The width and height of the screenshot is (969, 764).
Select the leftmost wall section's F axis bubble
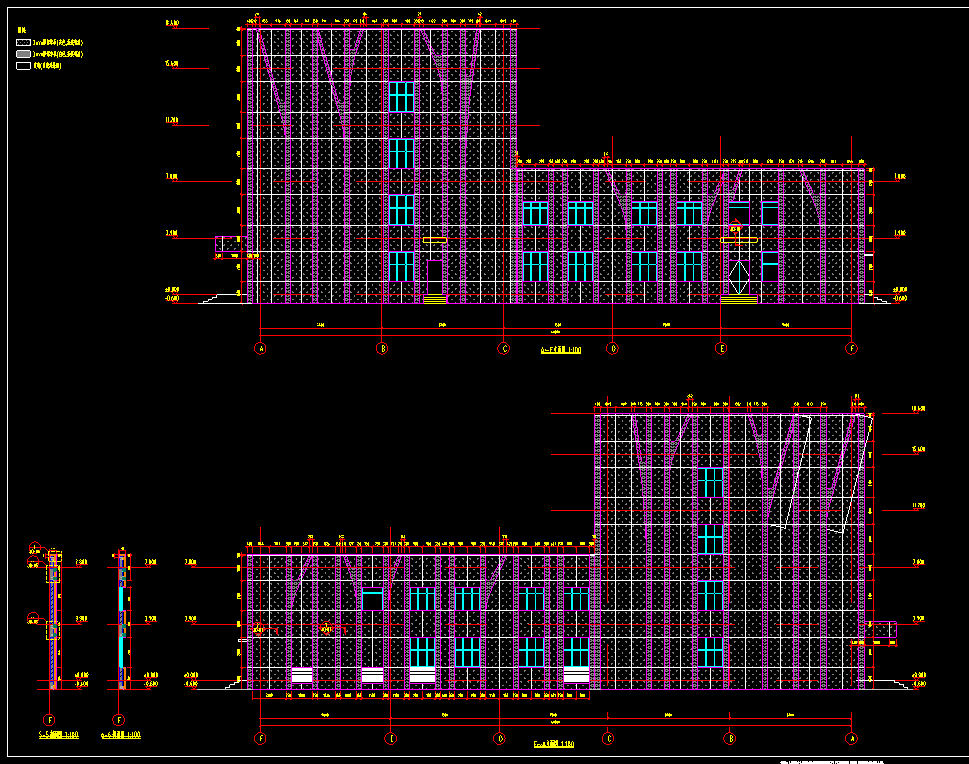click(49, 719)
